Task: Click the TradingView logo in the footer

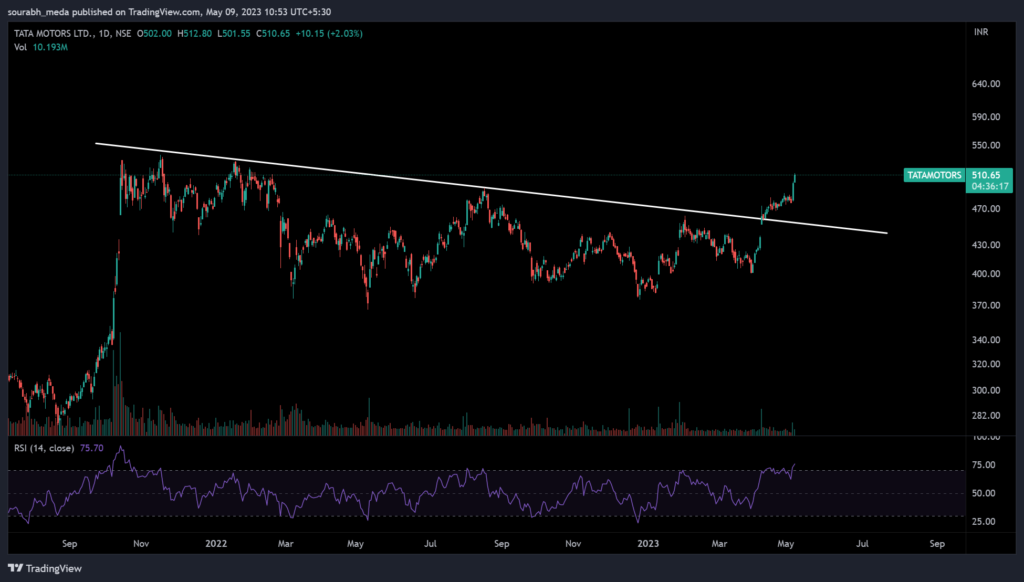Action: pos(45,568)
